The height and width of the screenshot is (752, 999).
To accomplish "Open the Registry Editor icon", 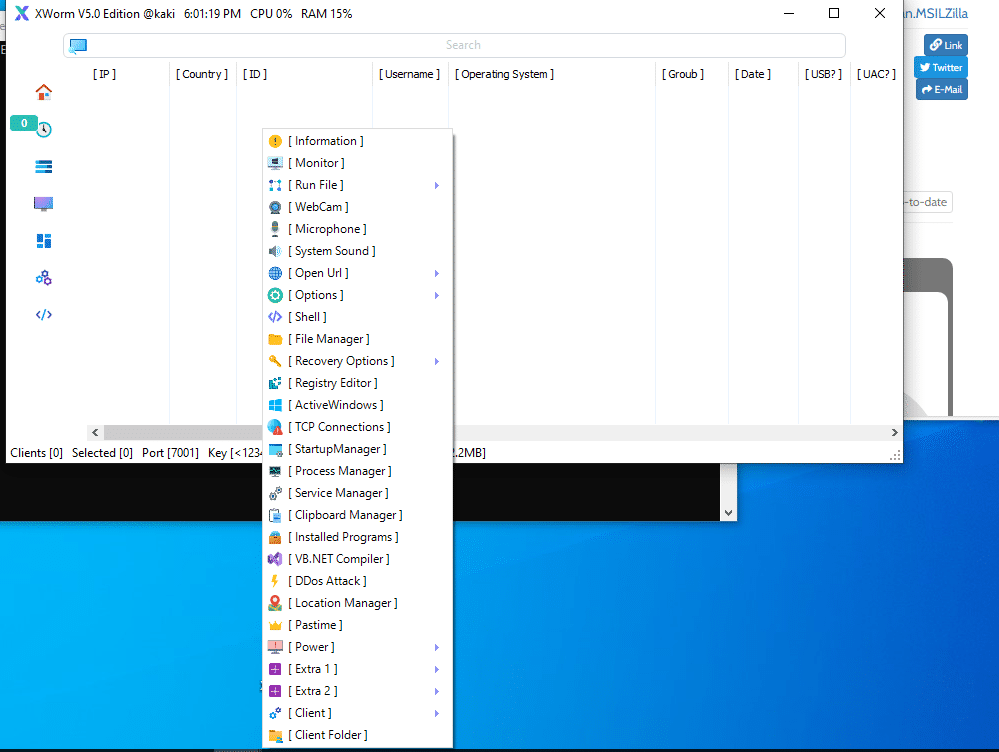I will pyautogui.click(x=275, y=383).
